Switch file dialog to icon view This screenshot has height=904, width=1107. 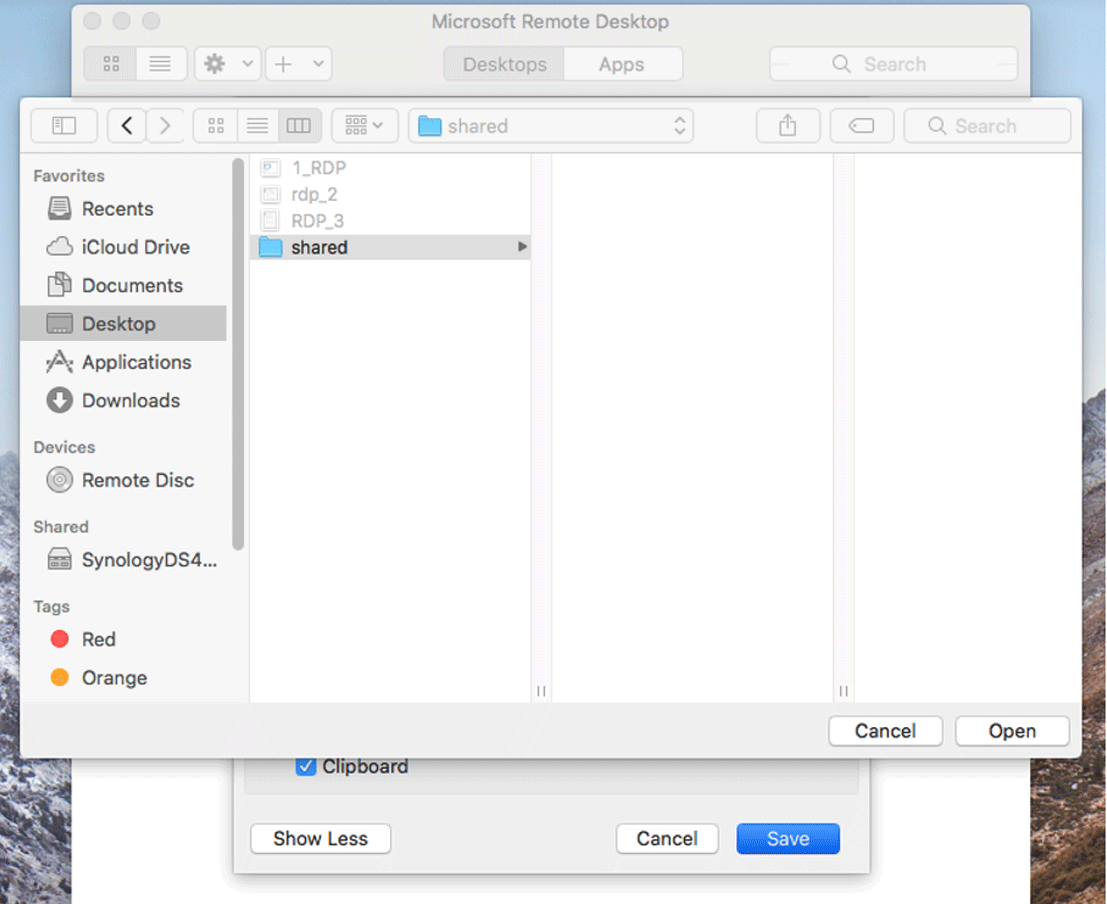click(216, 126)
